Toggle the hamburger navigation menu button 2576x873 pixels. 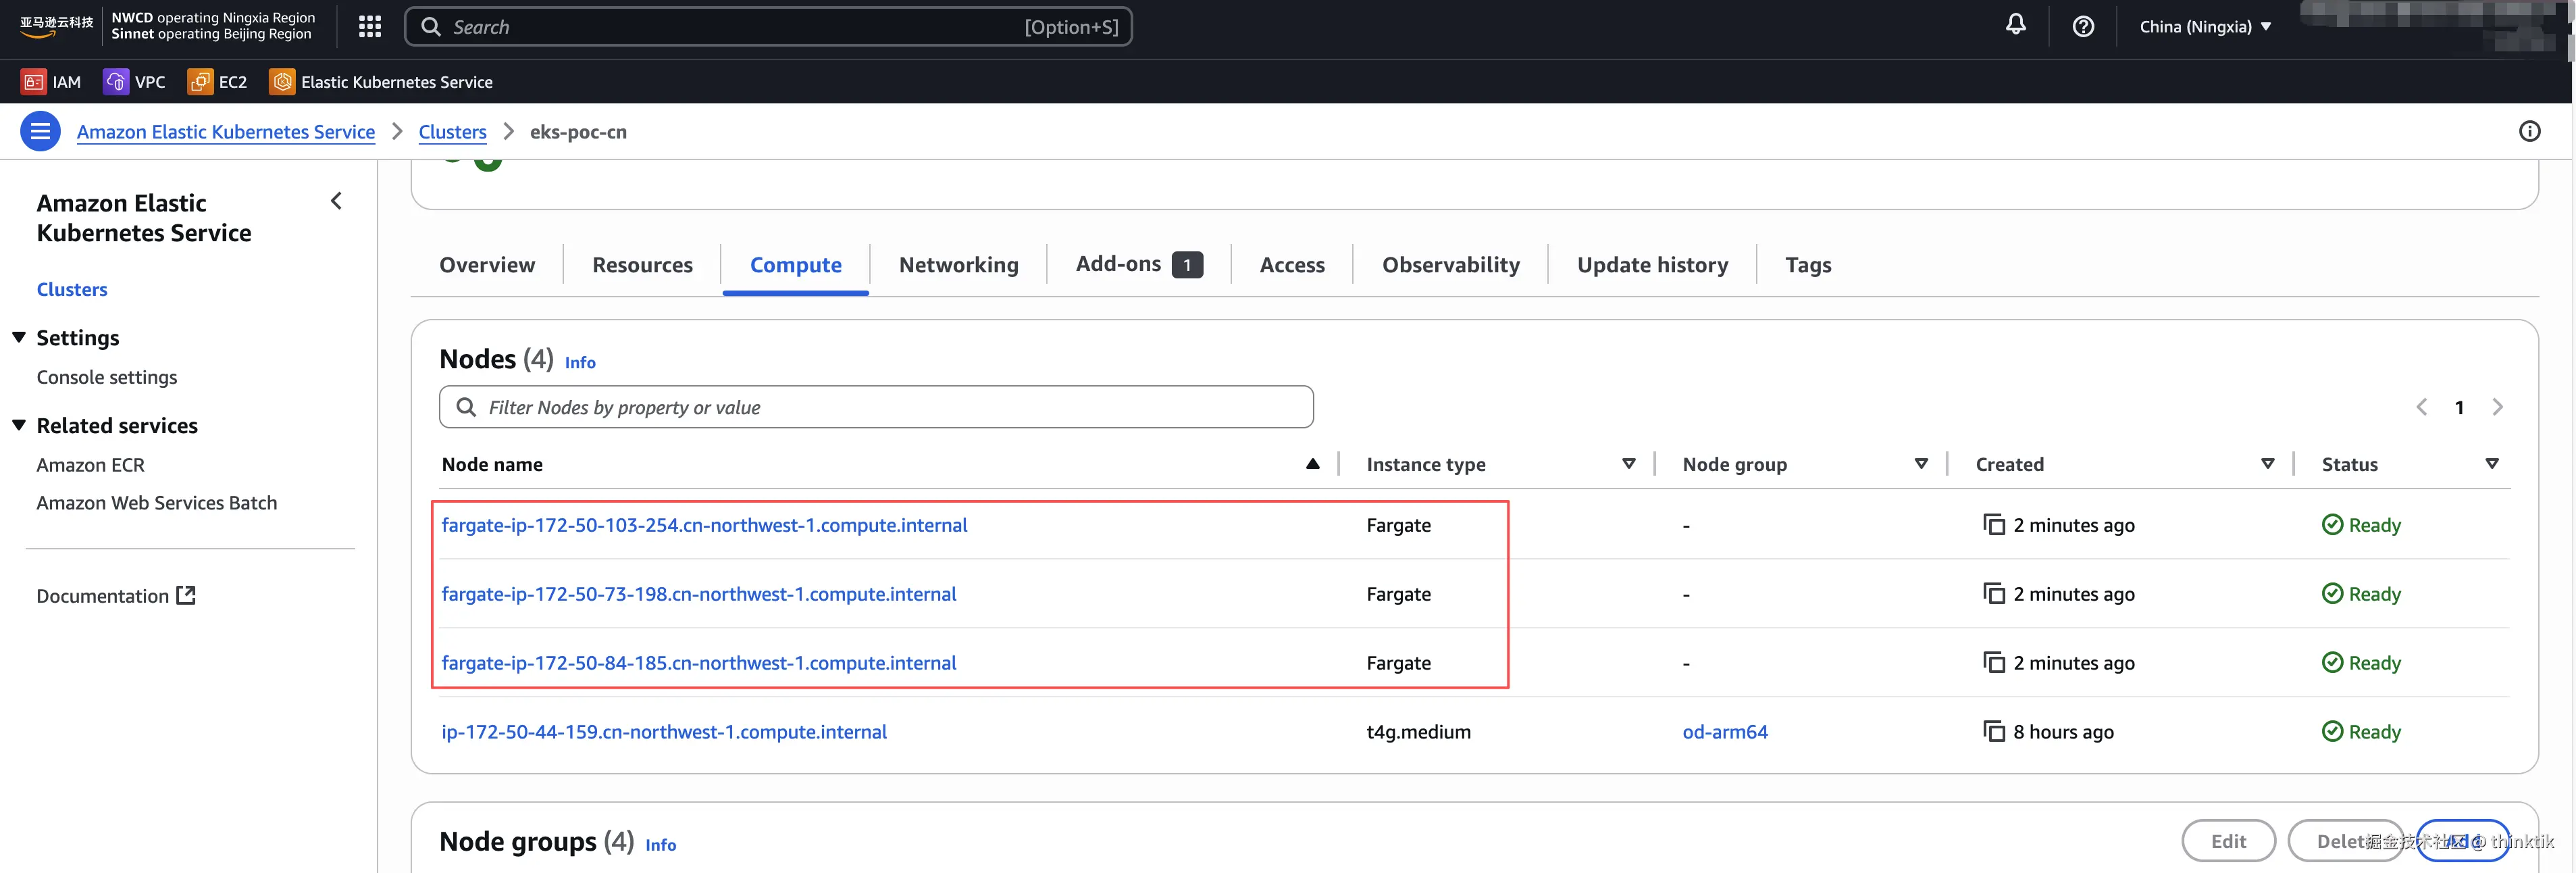point(40,132)
